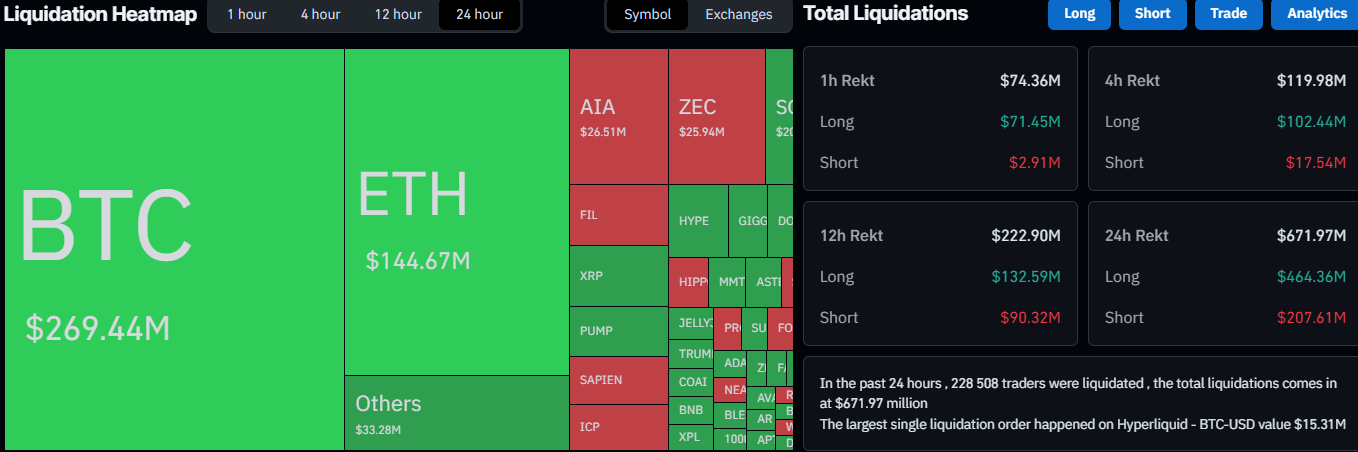The height and width of the screenshot is (452, 1358).
Task: Select the 24 hour timeframe tab
Action: [479, 14]
